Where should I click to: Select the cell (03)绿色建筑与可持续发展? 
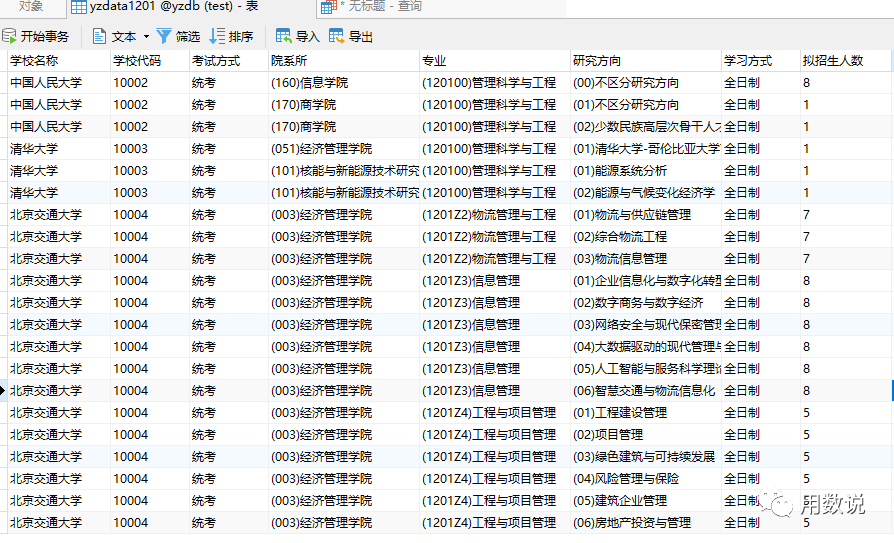pos(646,457)
